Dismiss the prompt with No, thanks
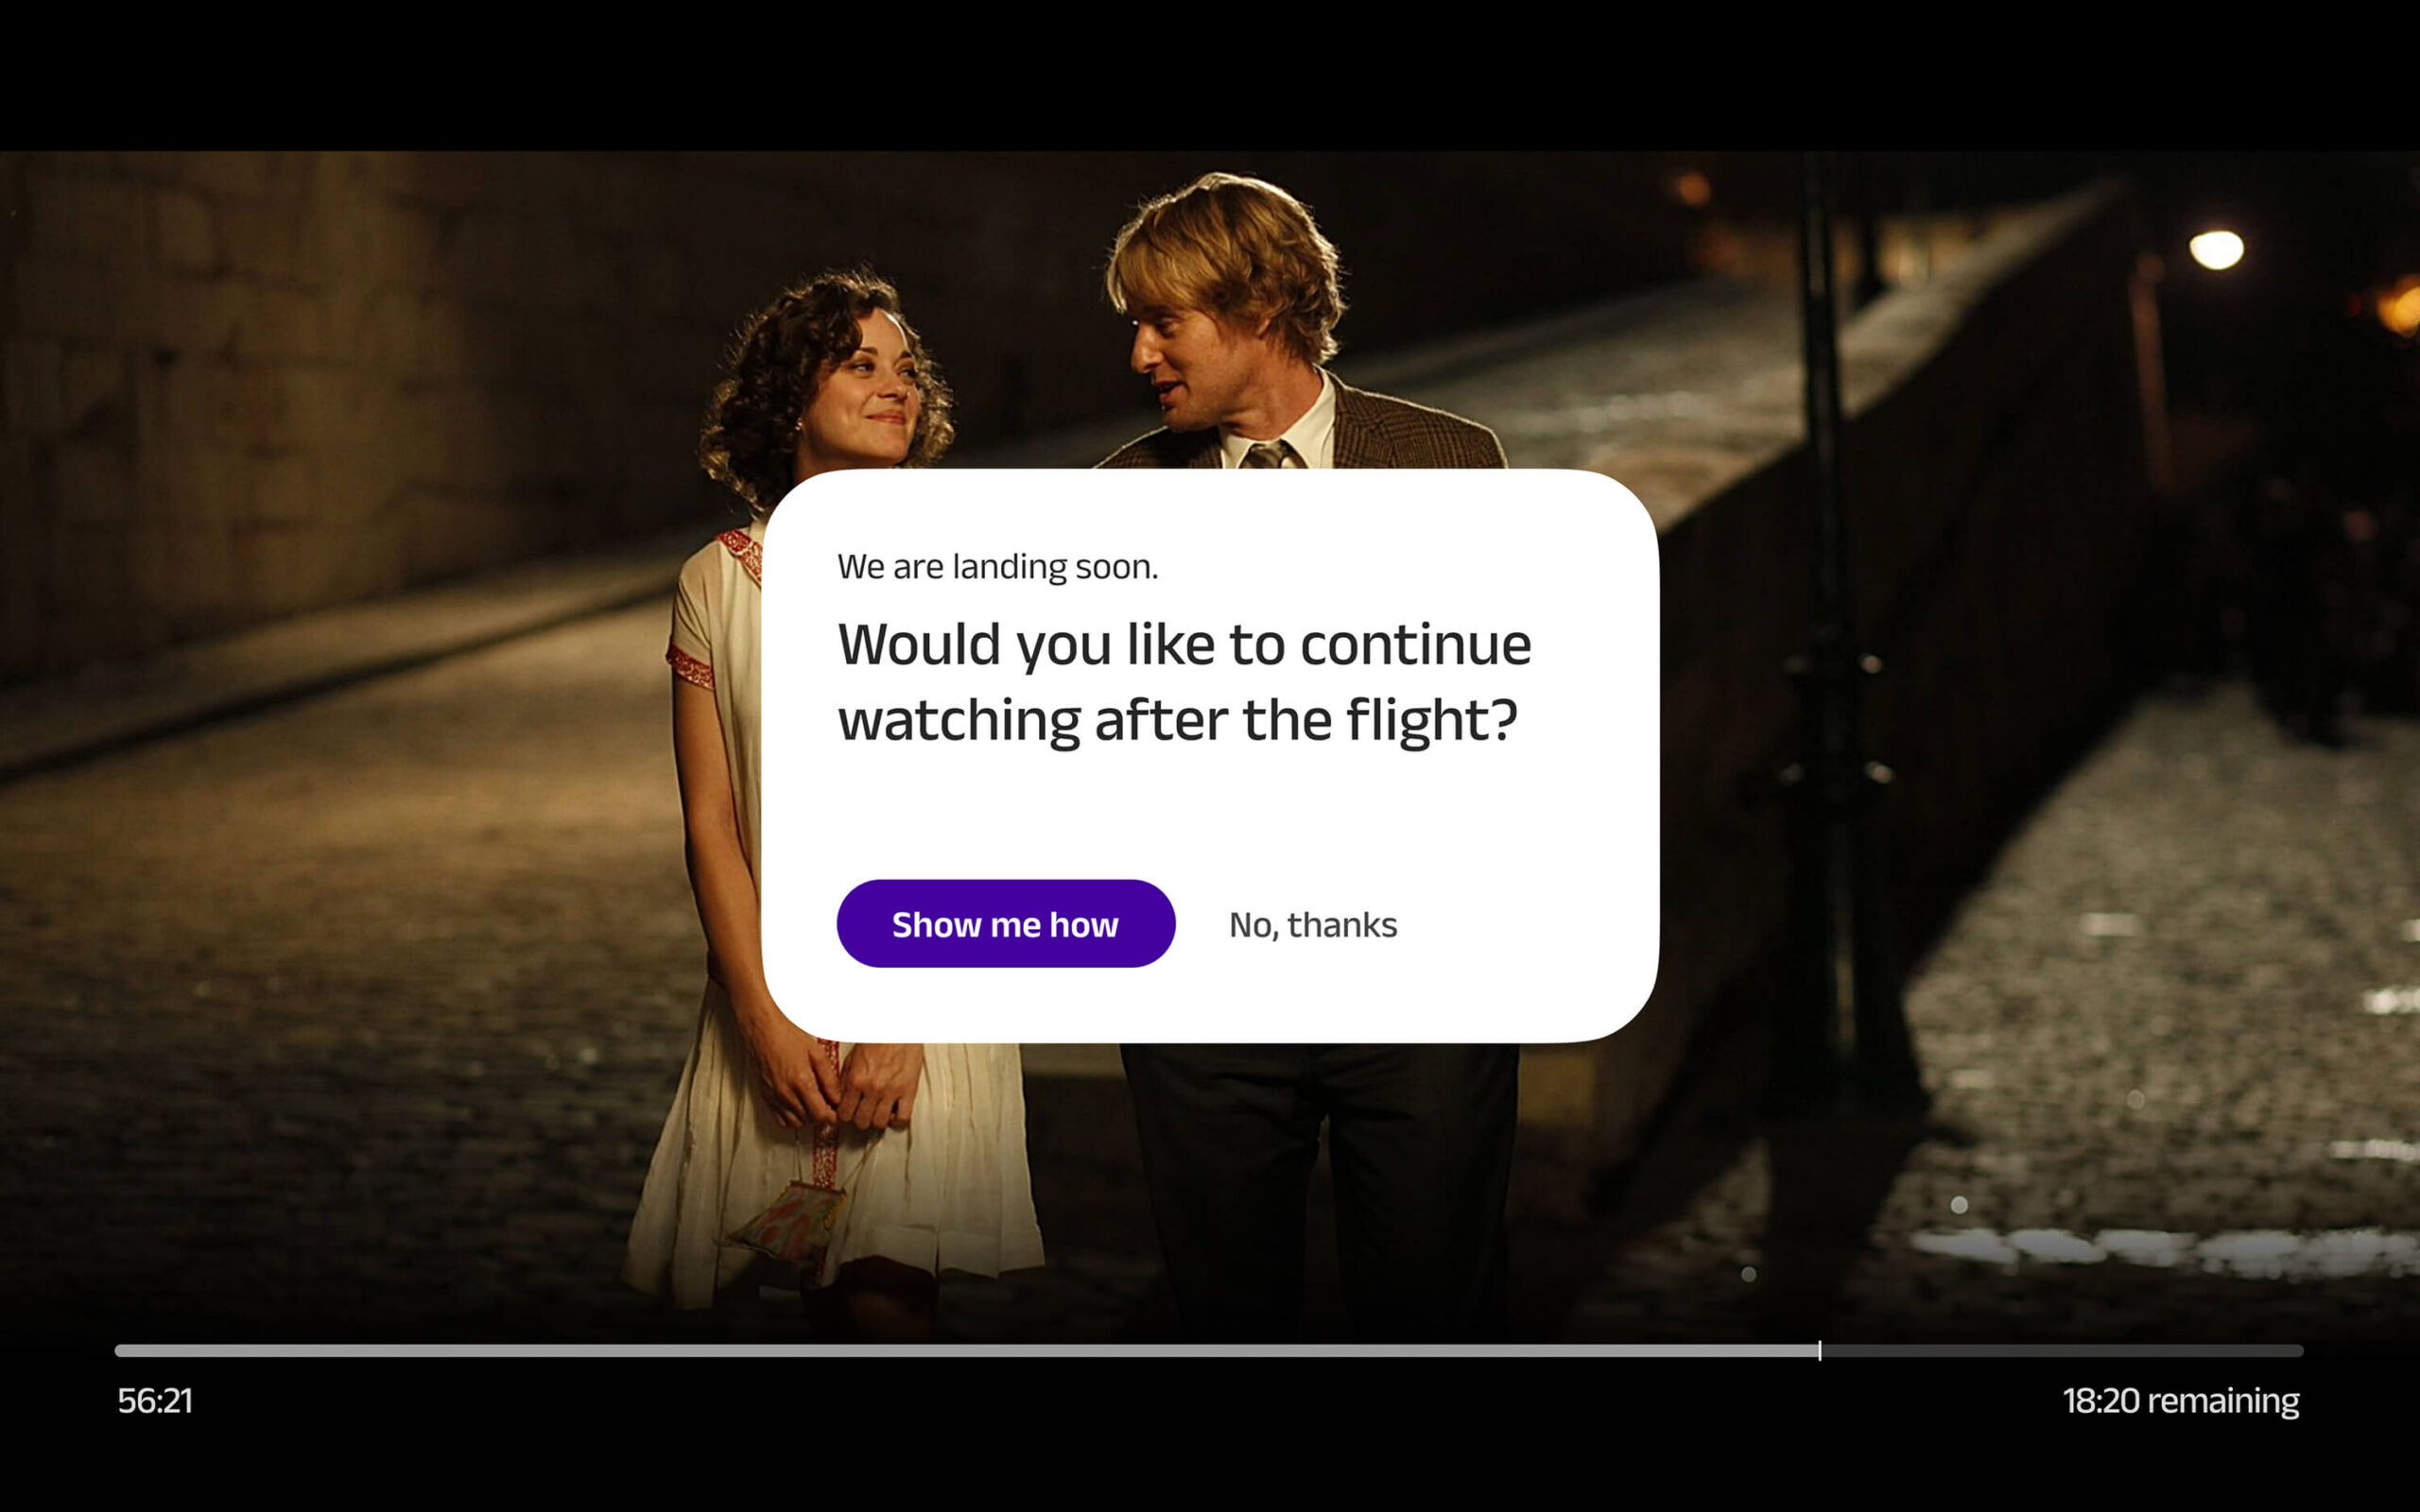 [1313, 925]
